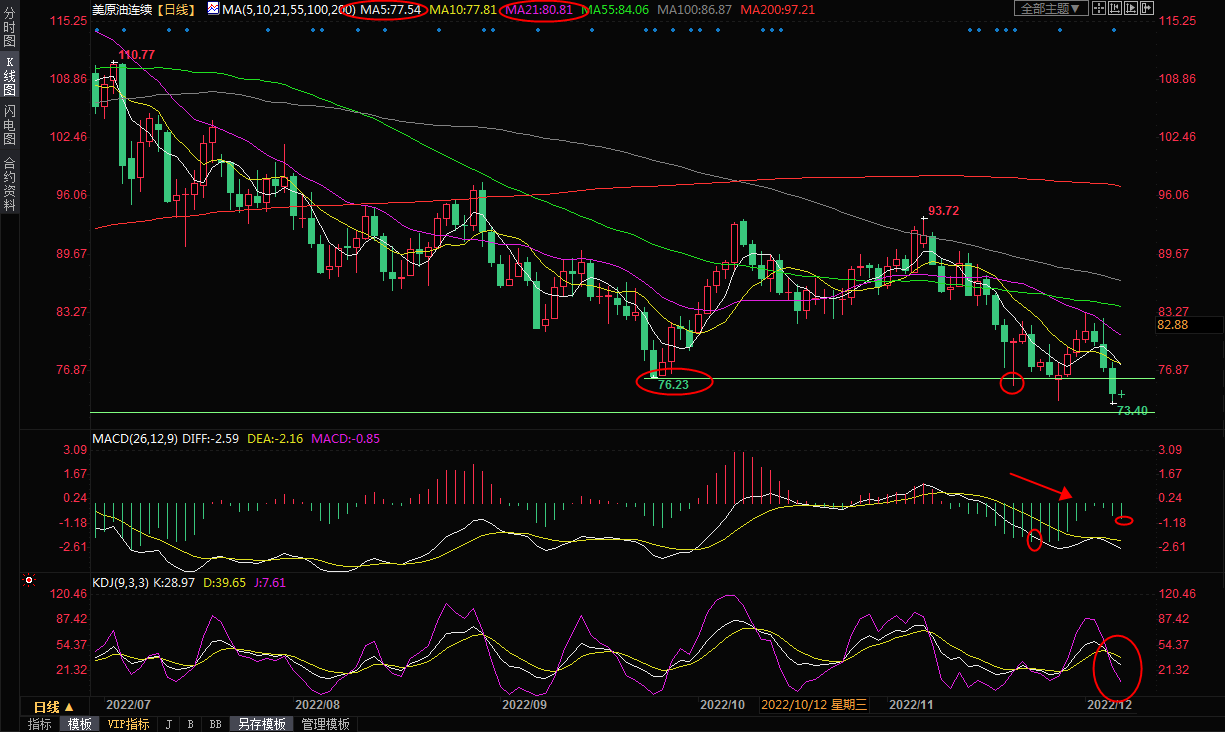This screenshot has width=1225, height=732.
Task: Click the small cross marker at 110.77 peak
Action: click(113, 63)
